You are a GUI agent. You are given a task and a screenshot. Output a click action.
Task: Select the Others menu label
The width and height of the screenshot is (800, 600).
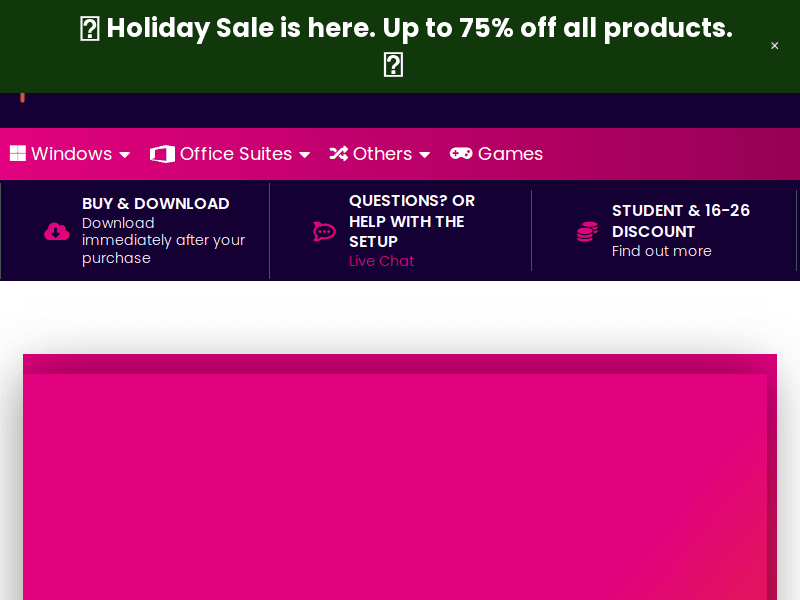382,154
